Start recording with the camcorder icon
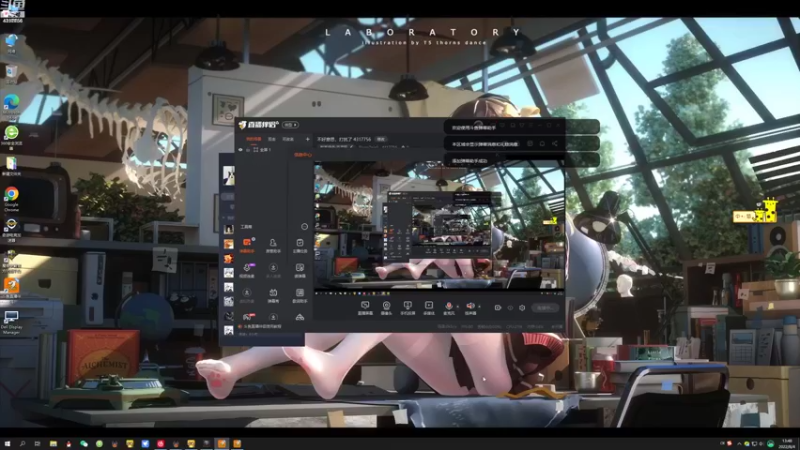 pyautogui.click(x=498, y=308)
